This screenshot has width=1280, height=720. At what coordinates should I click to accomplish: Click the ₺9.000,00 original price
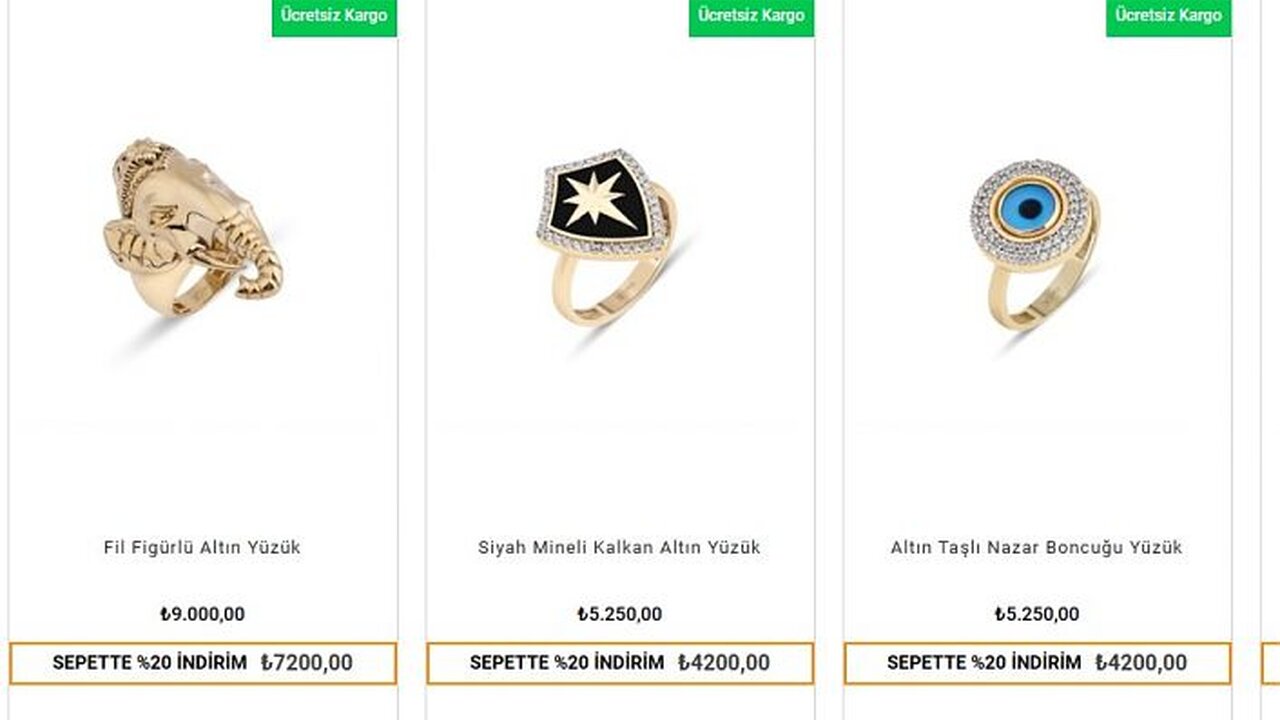pos(202,614)
